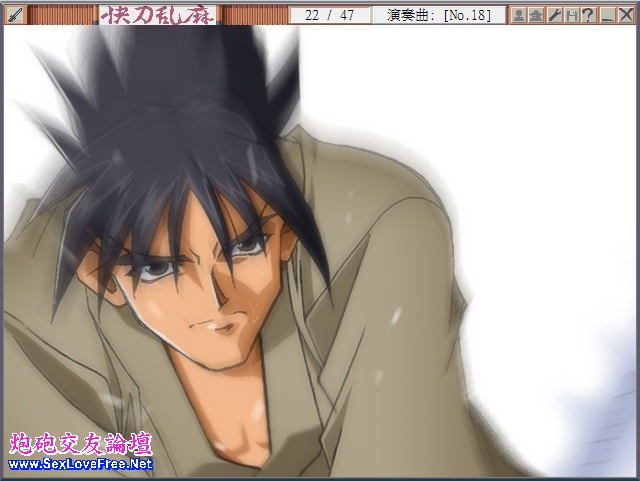This screenshot has height=481, width=640.
Task: Click the wooden panel right of the title logo
Action: pyautogui.click(x=252, y=15)
